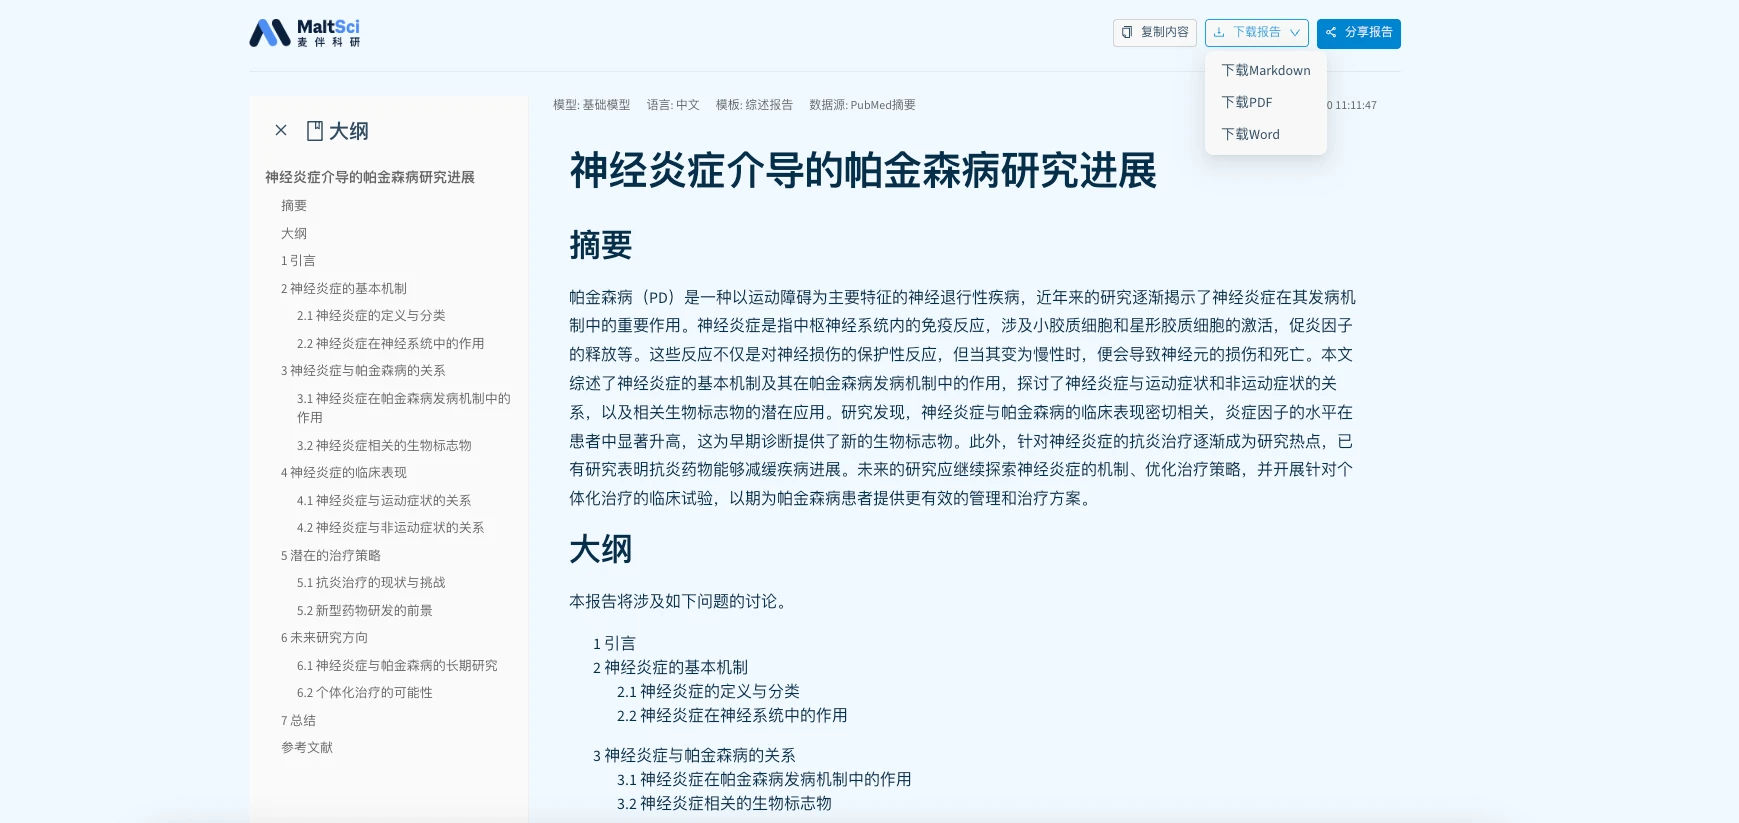Choose 下载Word from the dropdown

1266,134
